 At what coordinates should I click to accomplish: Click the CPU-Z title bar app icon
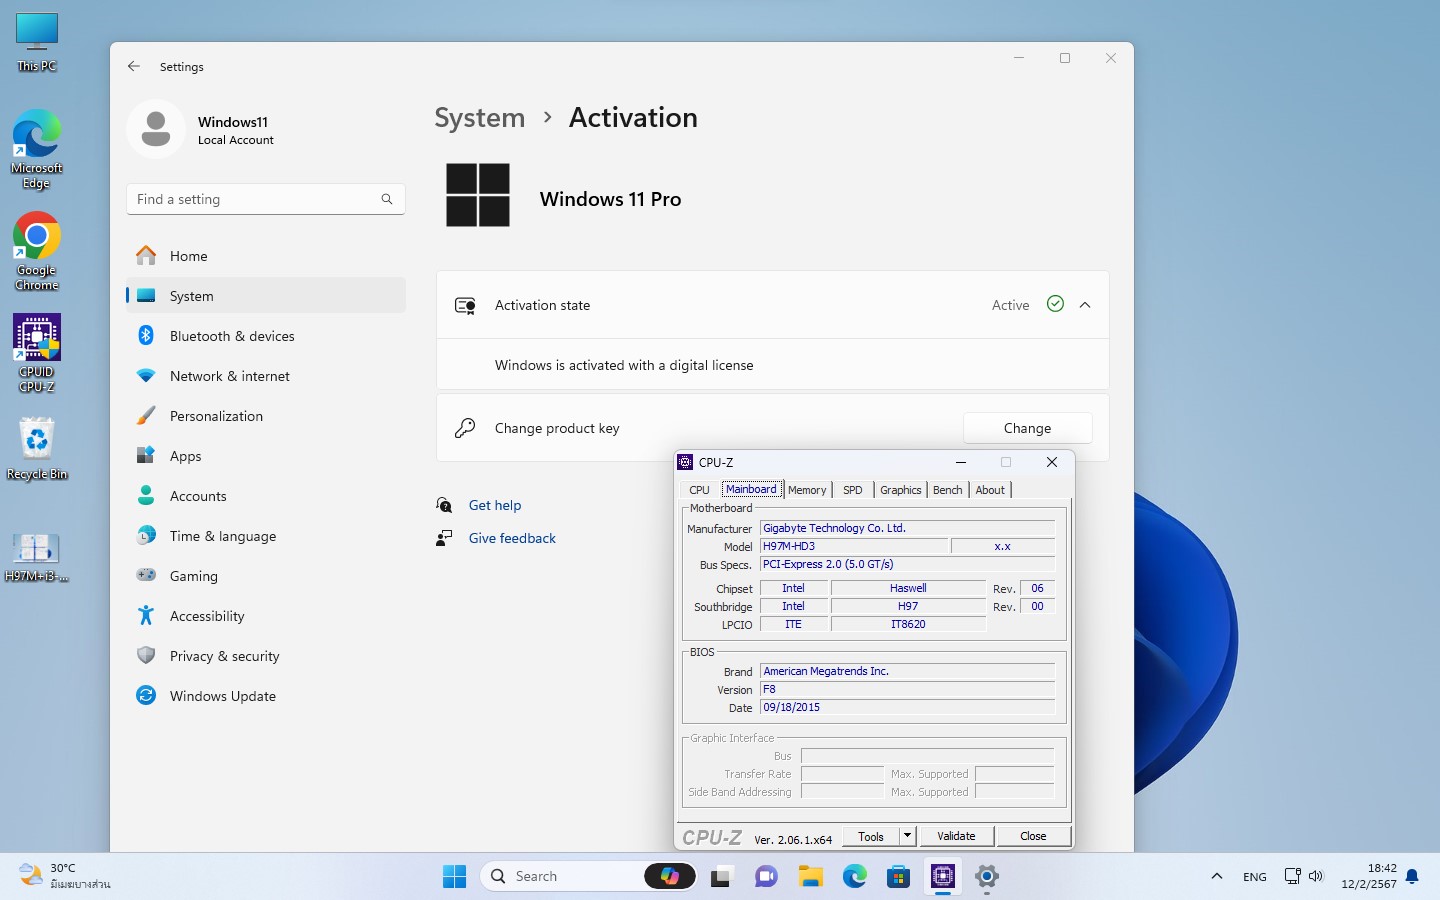click(x=685, y=462)
